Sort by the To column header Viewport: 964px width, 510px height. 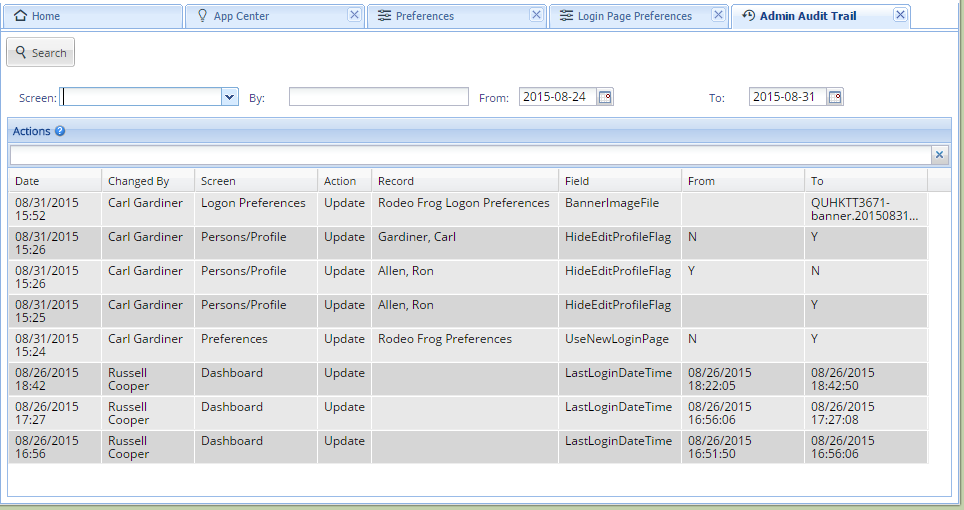point(866,181)
